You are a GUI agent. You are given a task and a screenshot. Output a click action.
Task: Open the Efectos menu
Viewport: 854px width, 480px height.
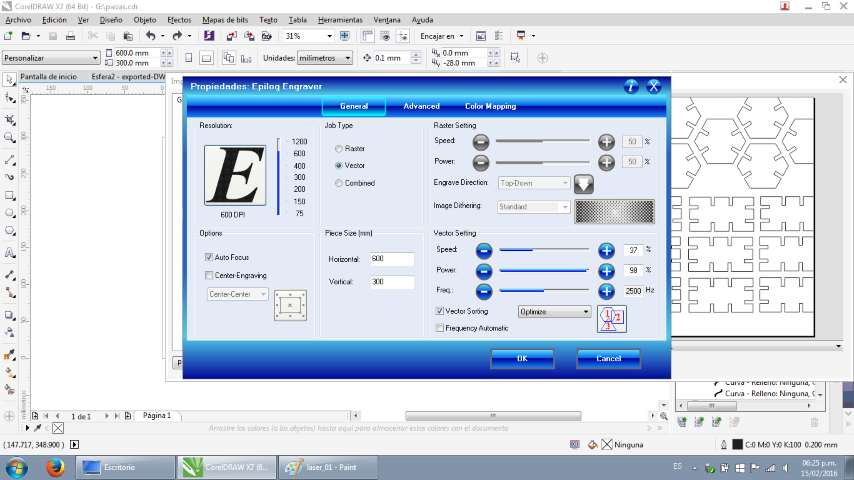(x=179, y=20)
